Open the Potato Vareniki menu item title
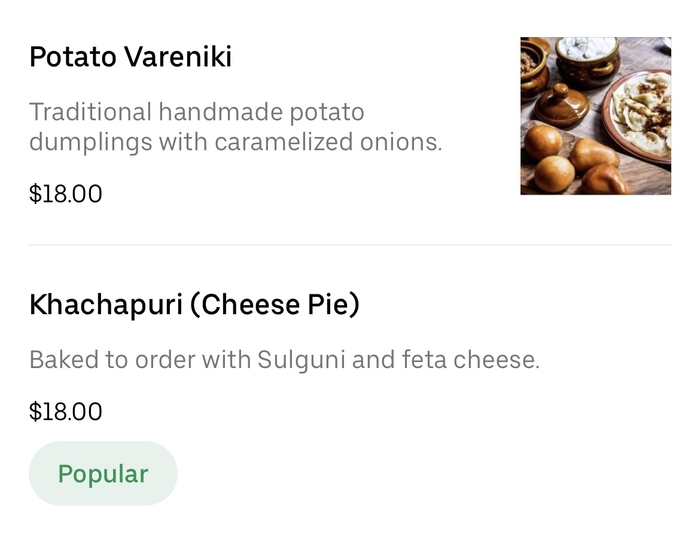 [130, 57]
